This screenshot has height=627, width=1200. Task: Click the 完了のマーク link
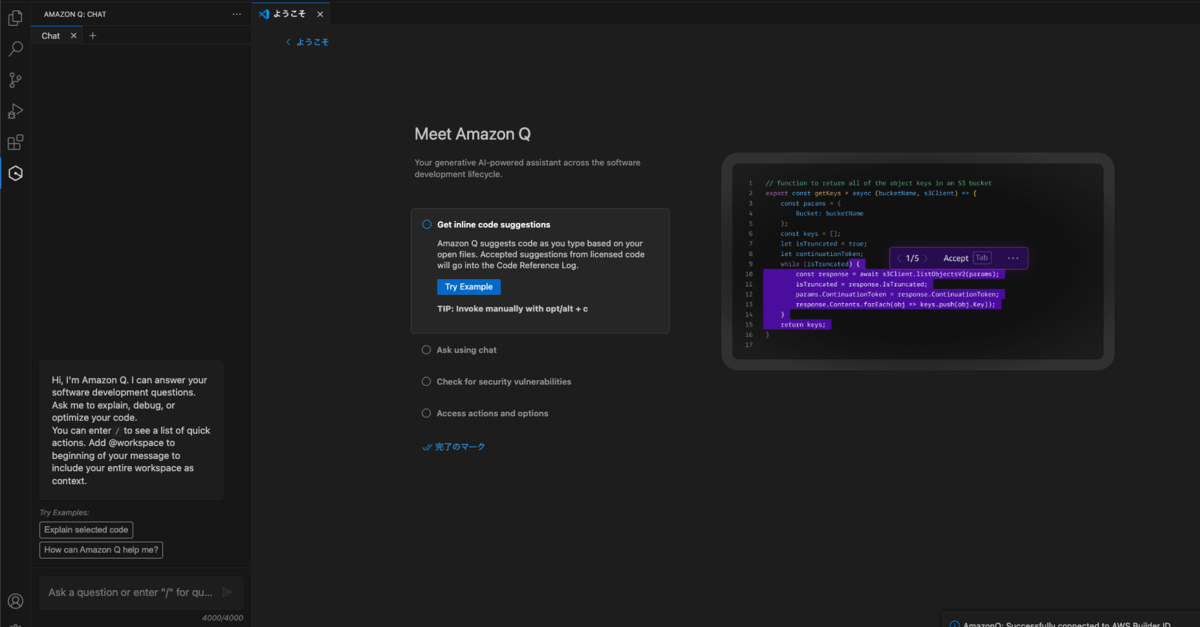click(x=454, y=447)
